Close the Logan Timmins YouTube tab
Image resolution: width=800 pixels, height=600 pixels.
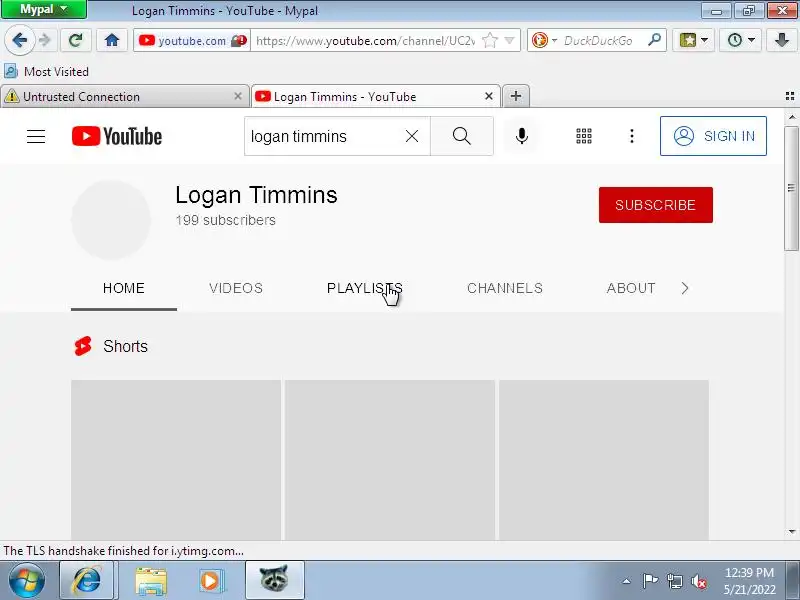(x=489, y=96)
